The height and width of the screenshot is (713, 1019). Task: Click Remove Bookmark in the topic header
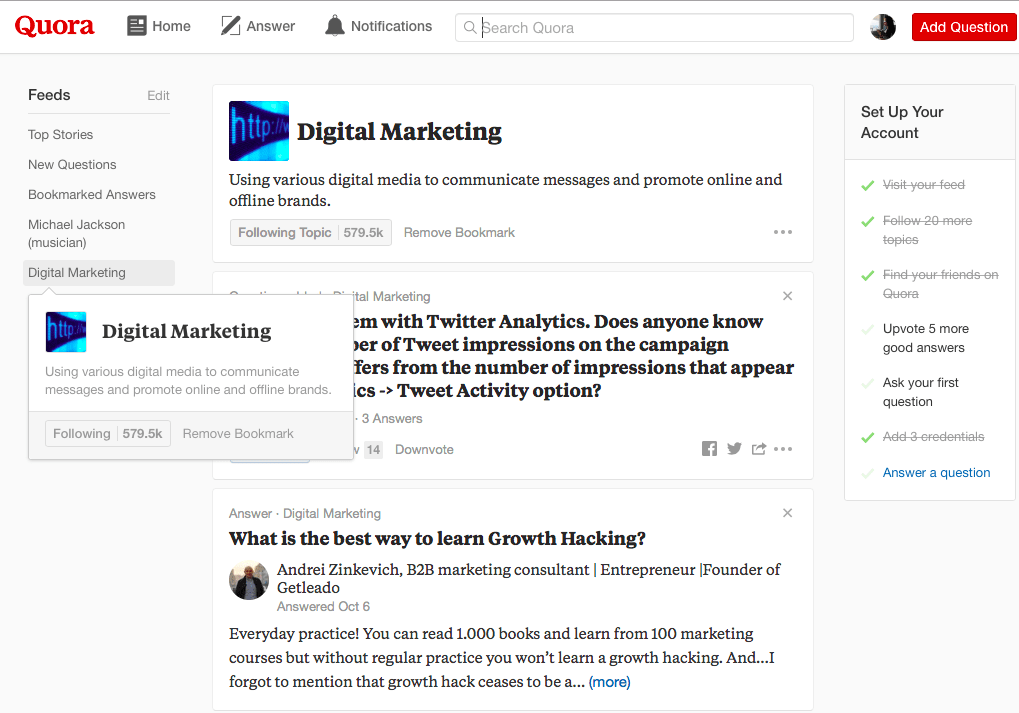459,233
